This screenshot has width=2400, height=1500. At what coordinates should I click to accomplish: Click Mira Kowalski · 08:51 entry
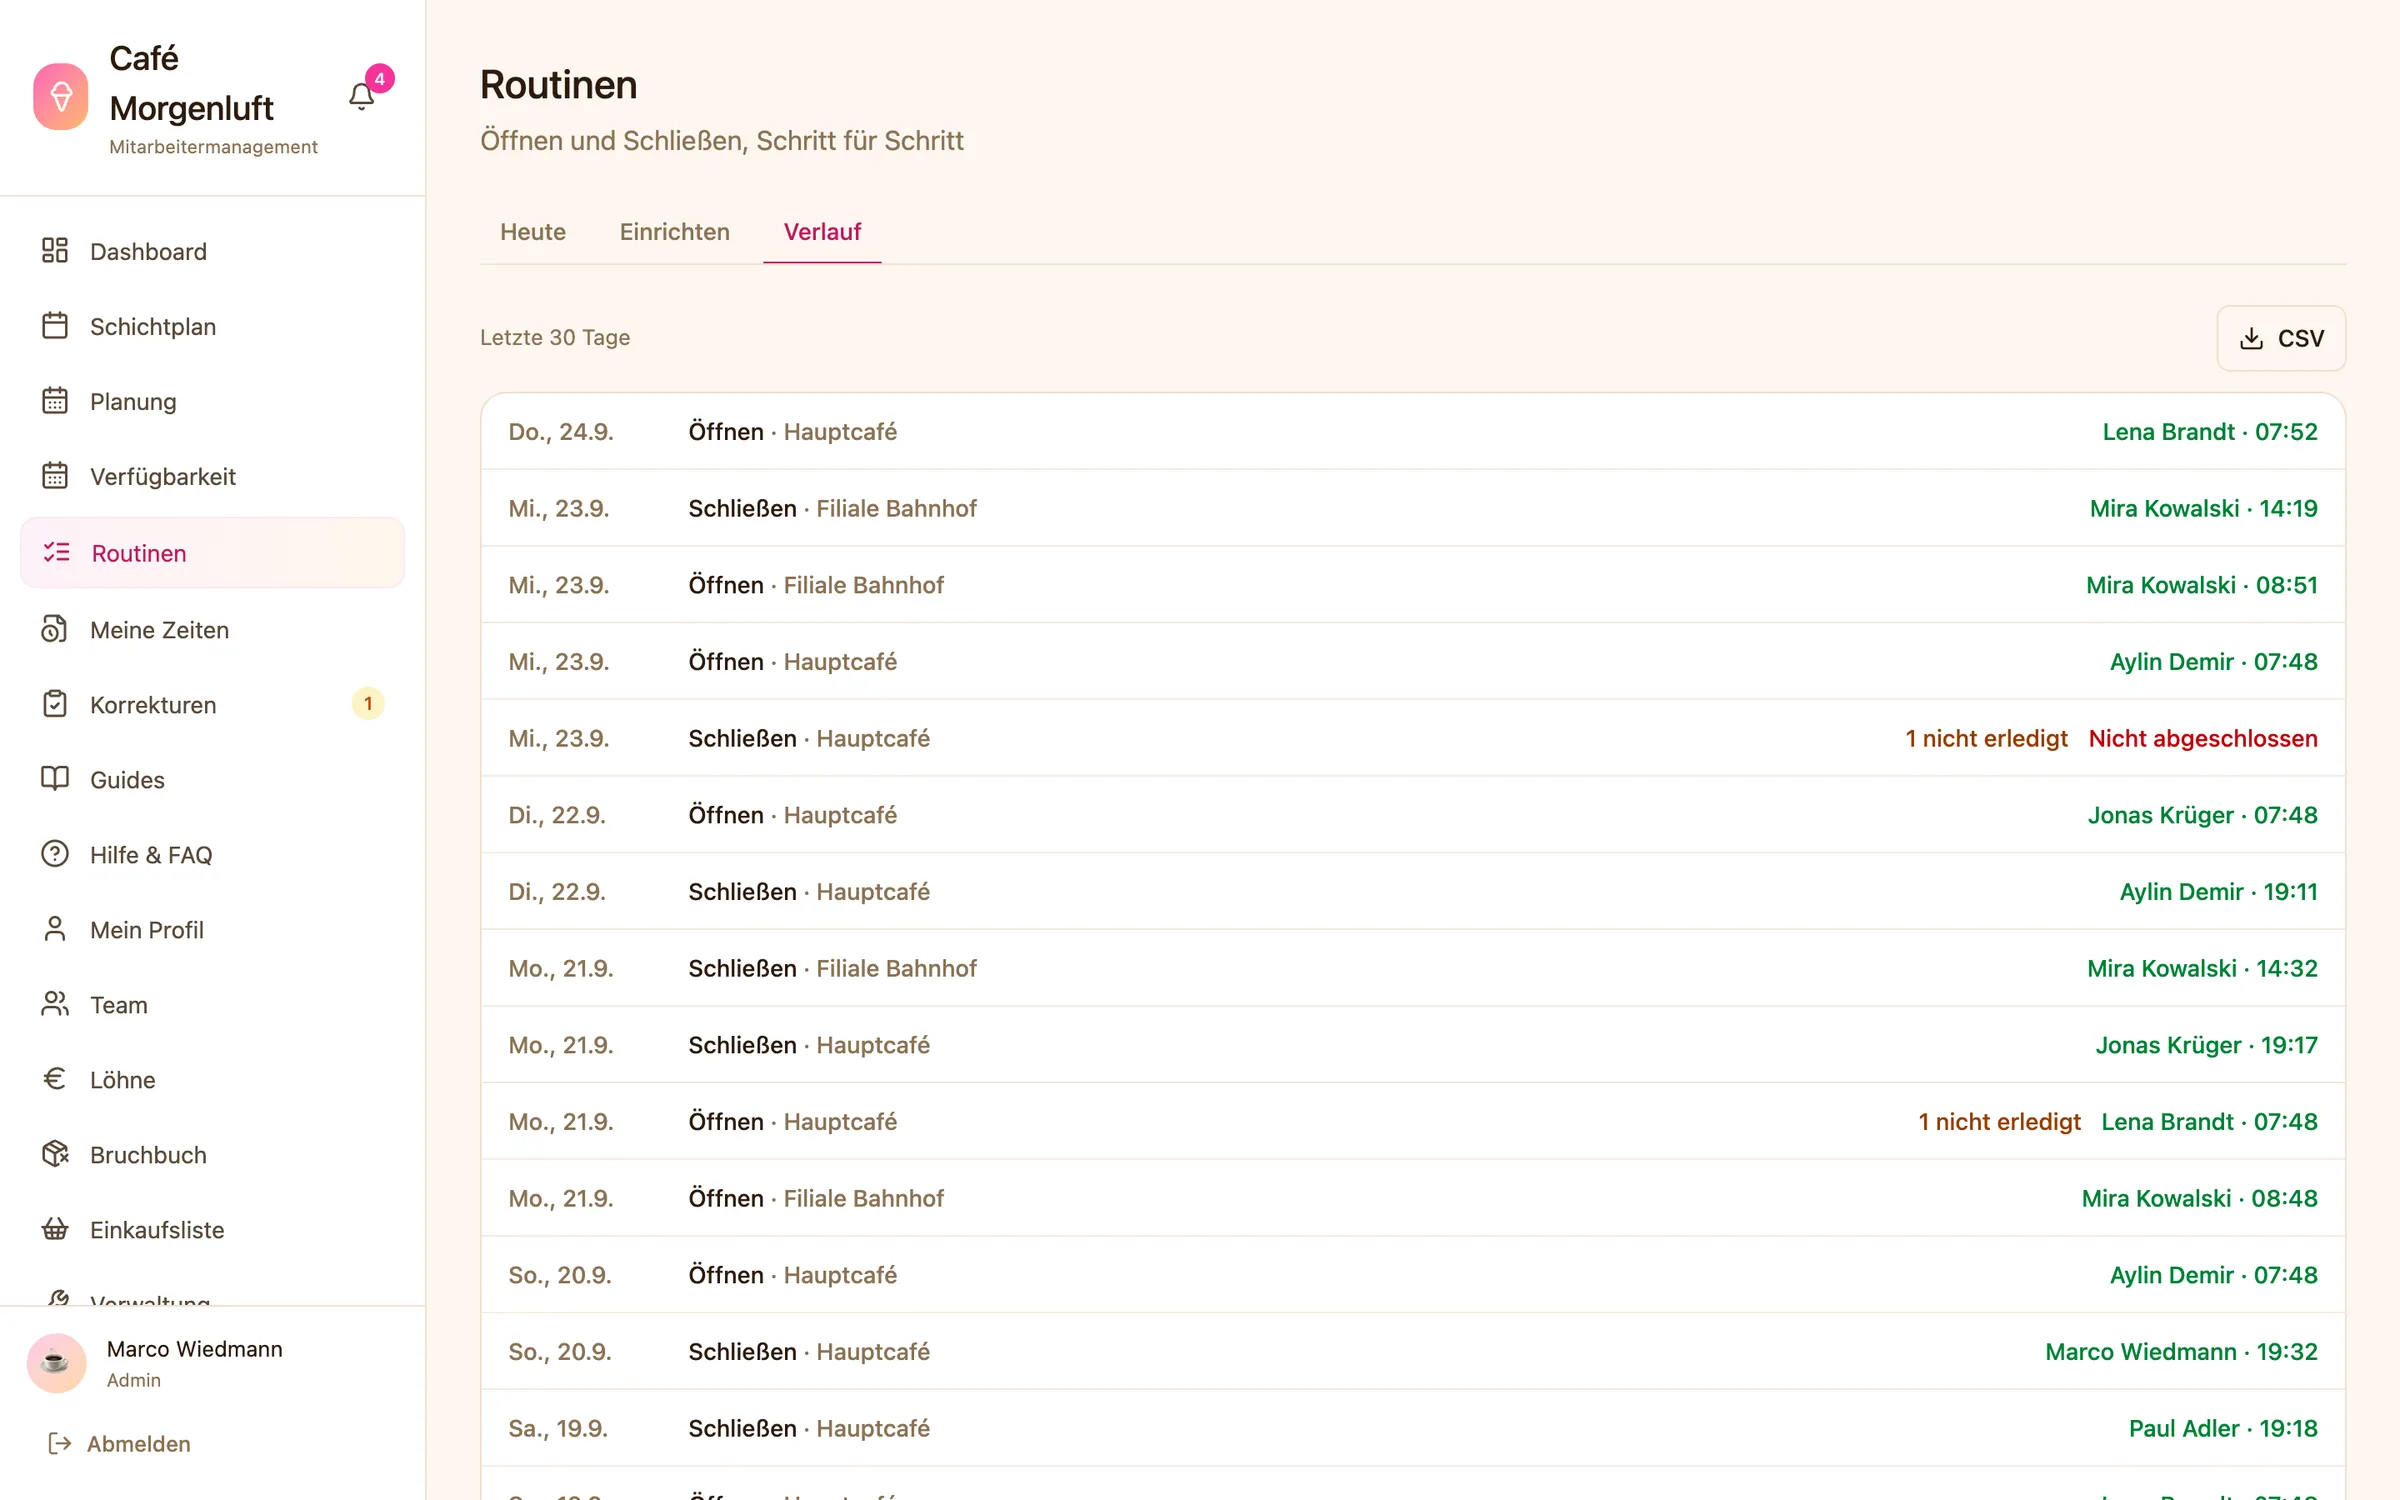(x=2201, y=585)
